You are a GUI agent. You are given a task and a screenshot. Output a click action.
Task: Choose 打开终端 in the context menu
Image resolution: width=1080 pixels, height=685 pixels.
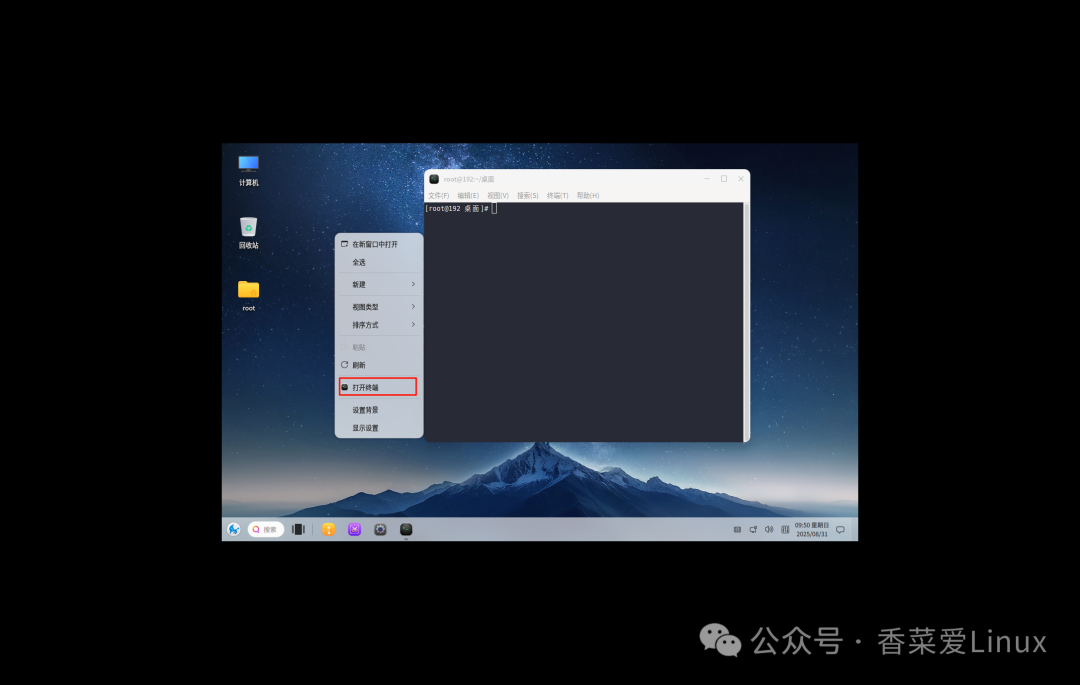tap(379, 387)
